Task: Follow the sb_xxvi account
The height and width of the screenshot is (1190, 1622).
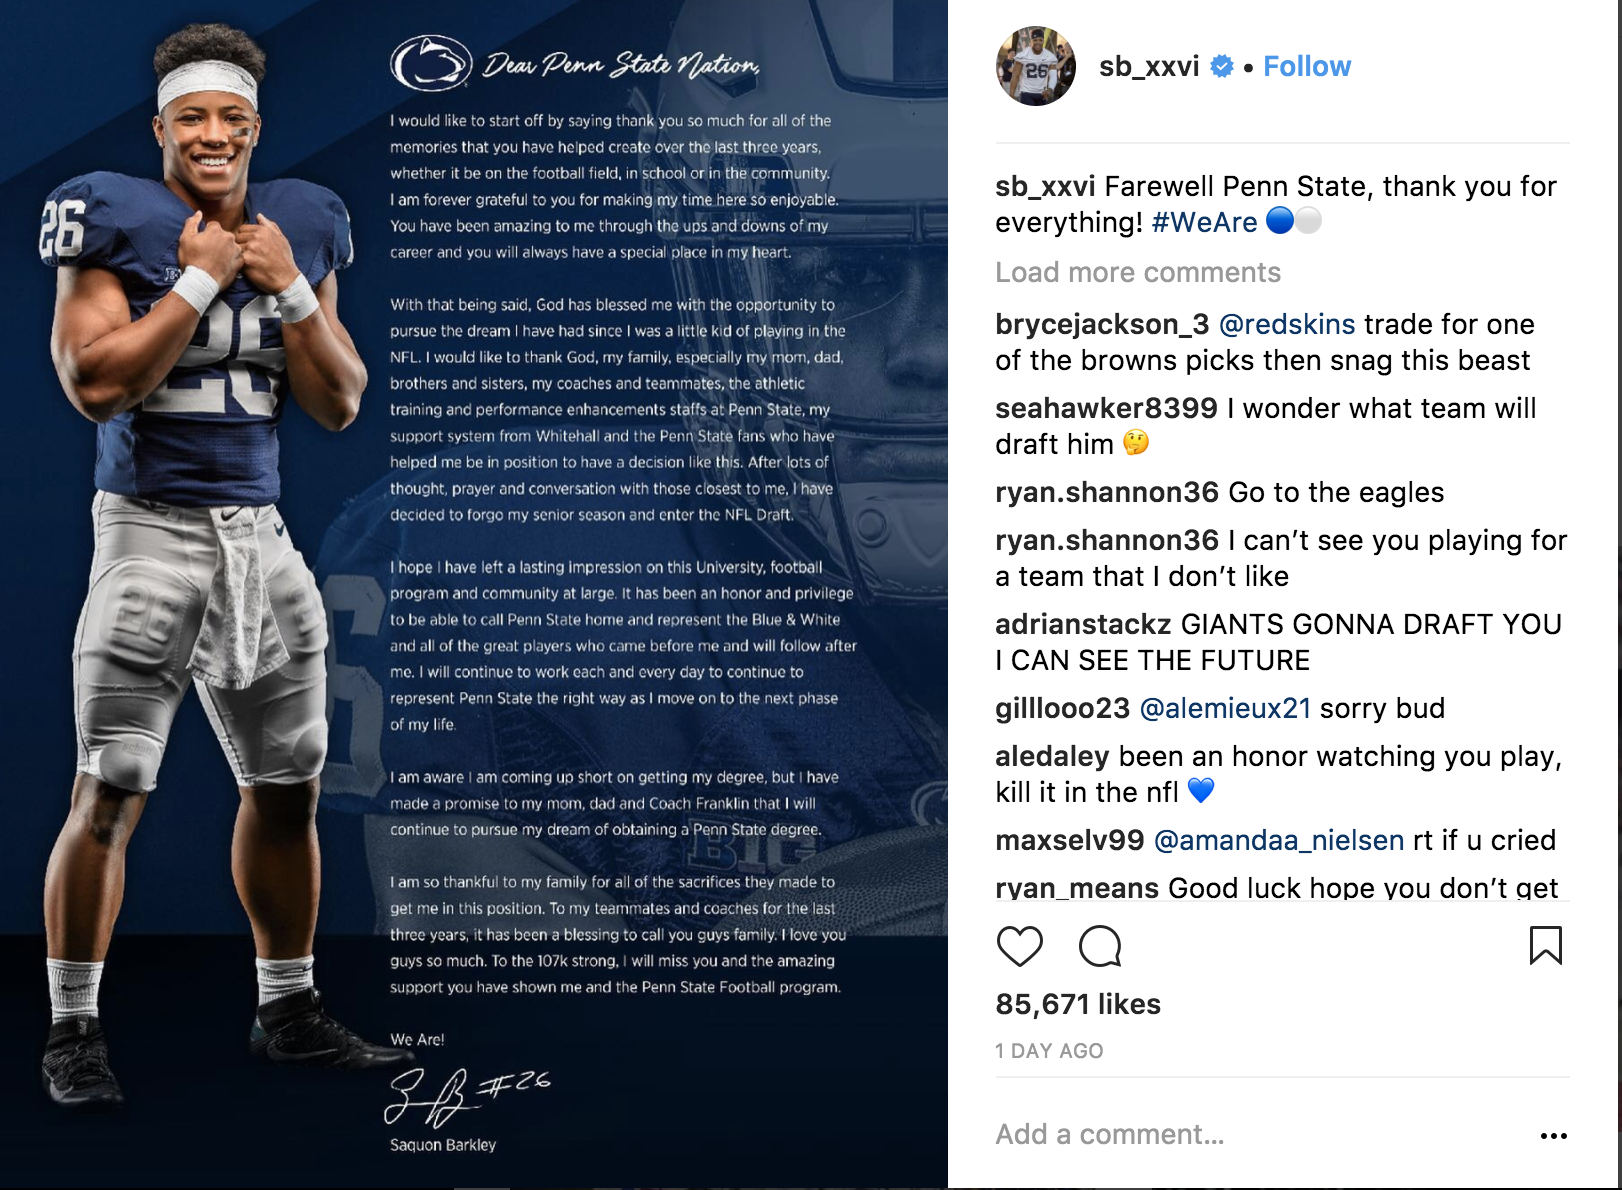Action: pos(1307,67)
